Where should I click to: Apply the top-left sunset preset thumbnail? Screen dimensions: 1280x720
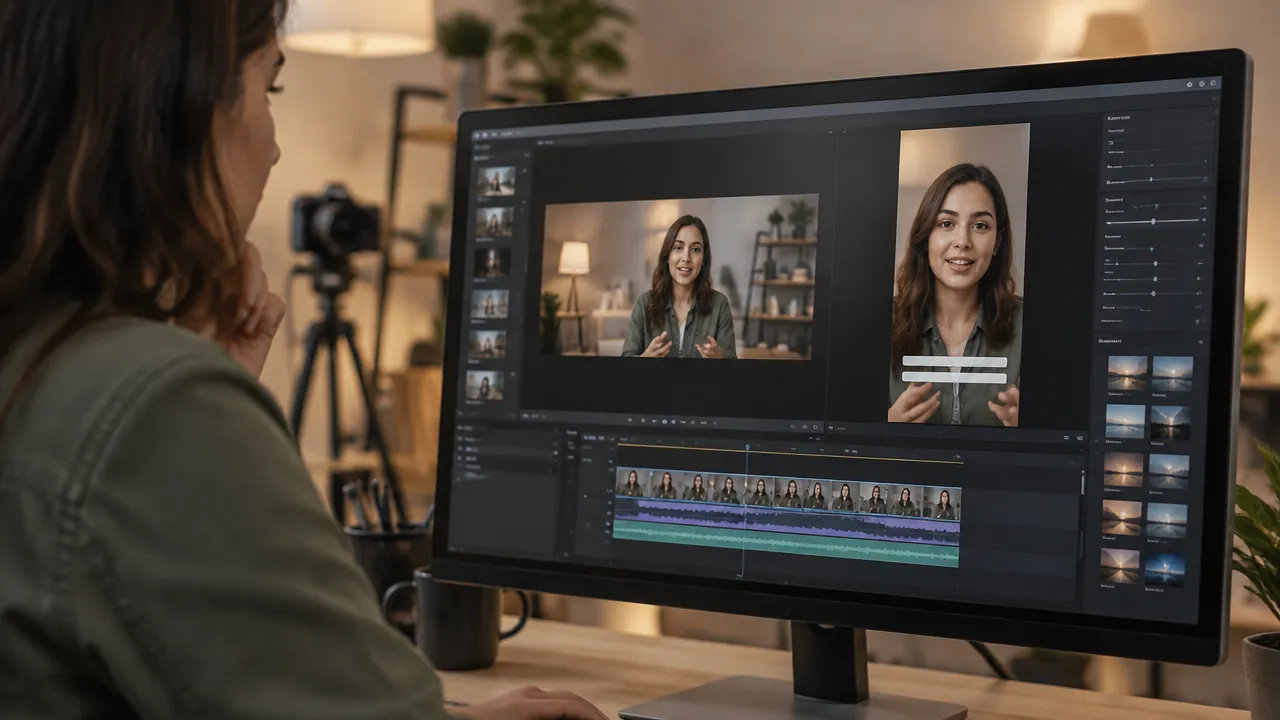pos(1126,373)
